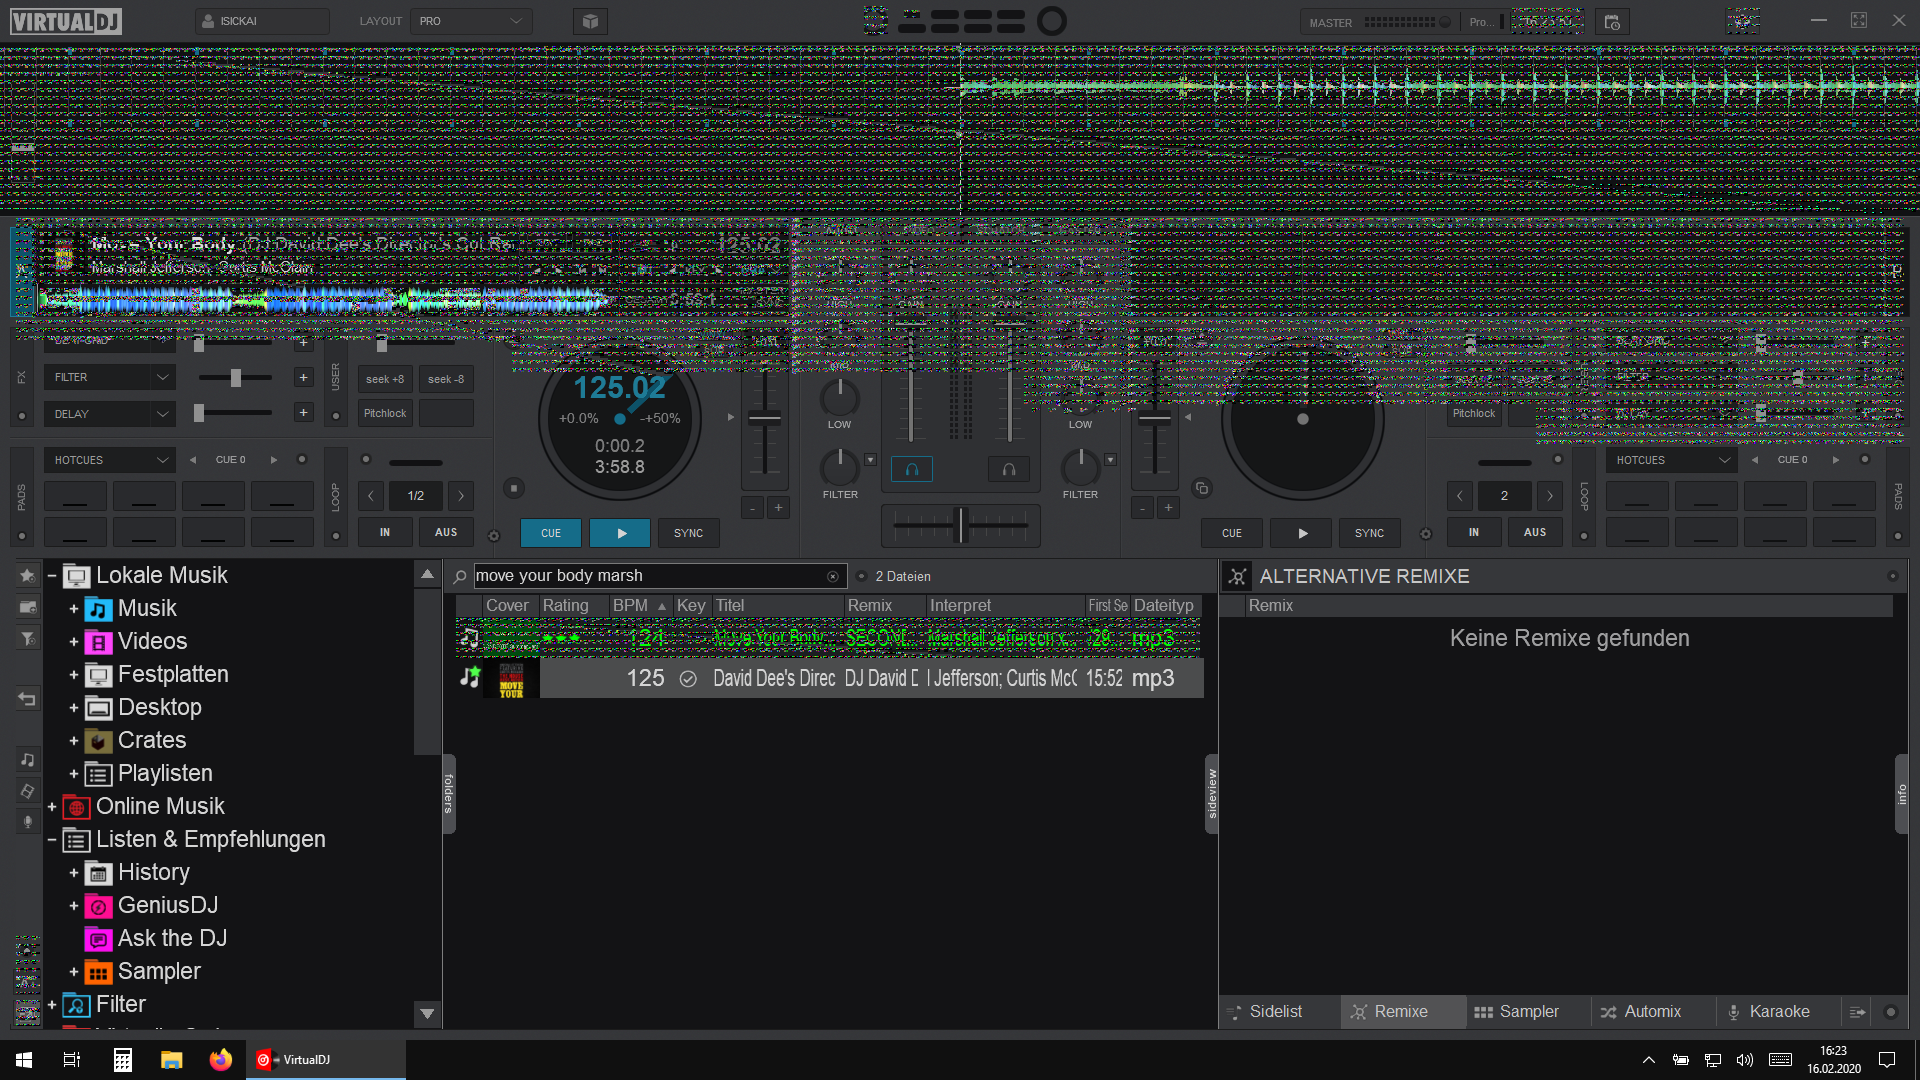1920x1080 pixels.
Task: Open DELAY effect dropdown
Action: point(110,414)
